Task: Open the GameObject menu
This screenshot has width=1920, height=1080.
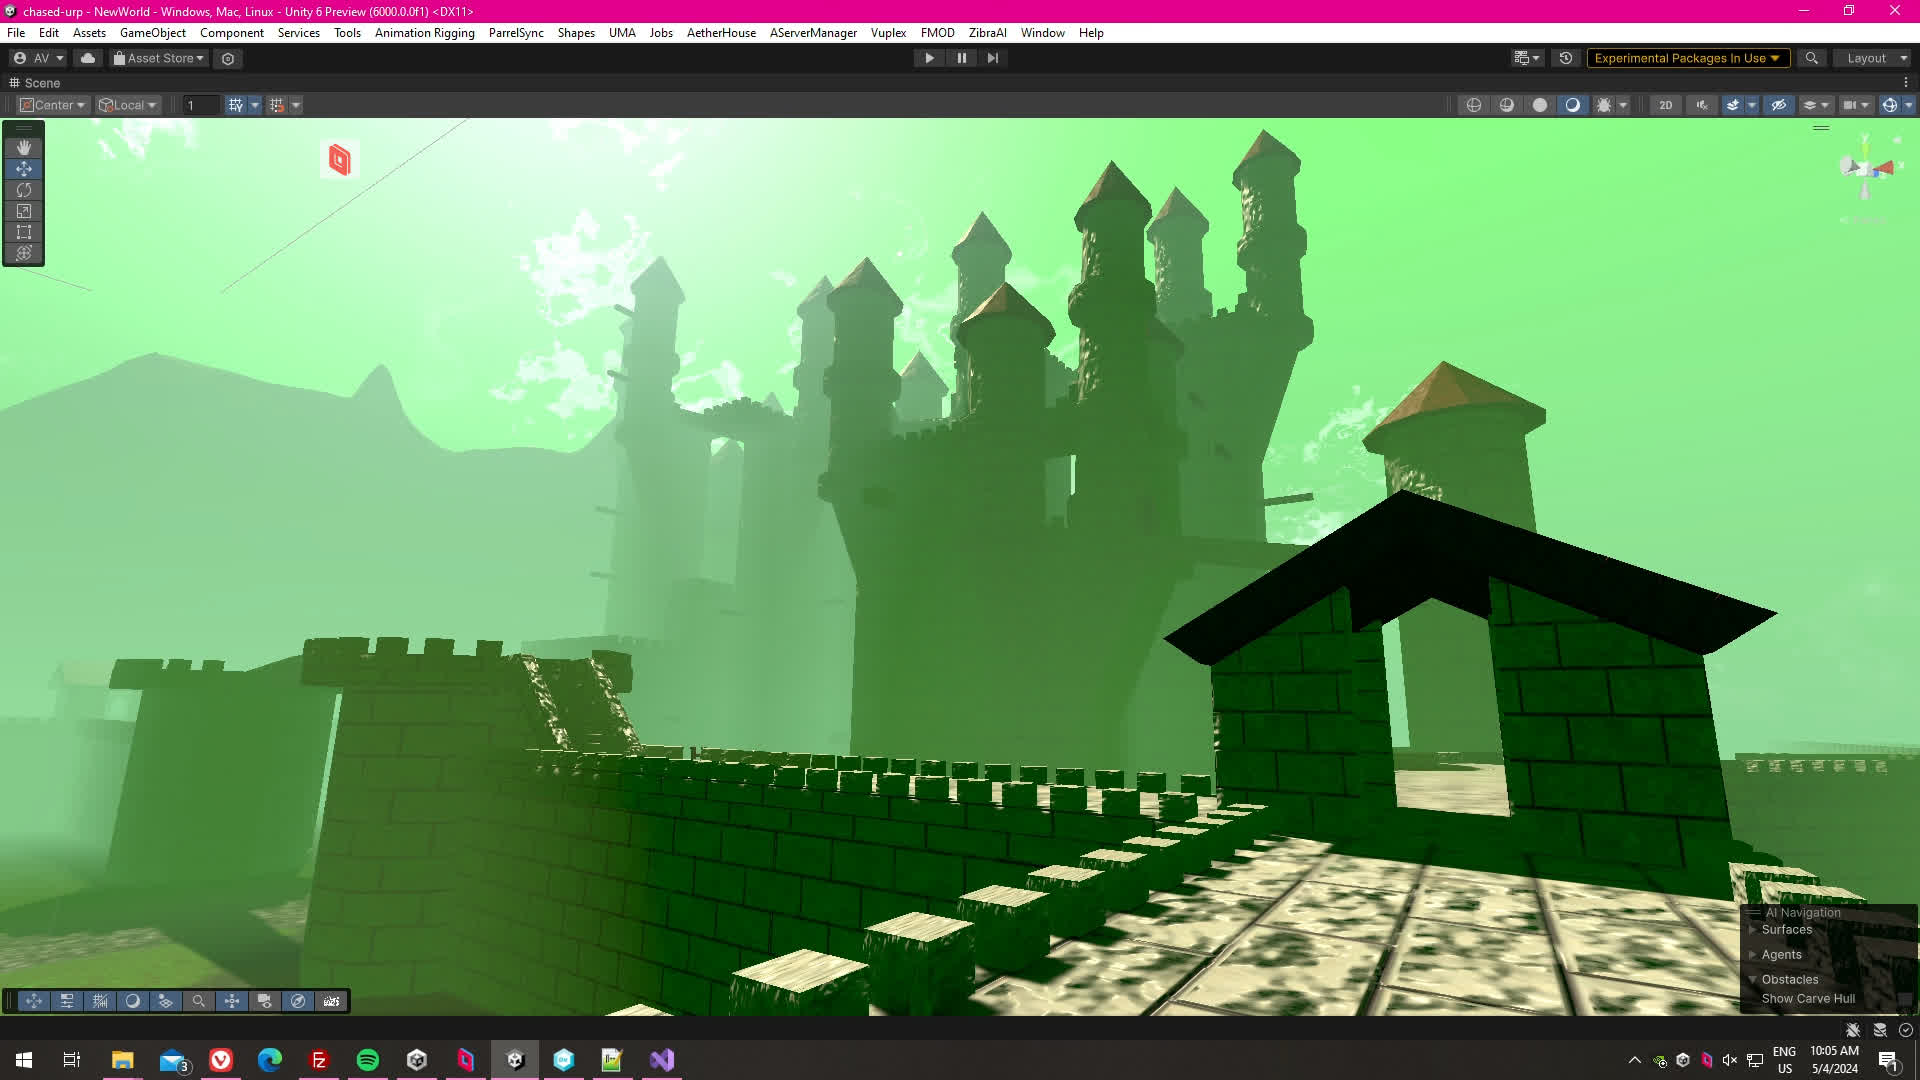Action: coord(152,33)
